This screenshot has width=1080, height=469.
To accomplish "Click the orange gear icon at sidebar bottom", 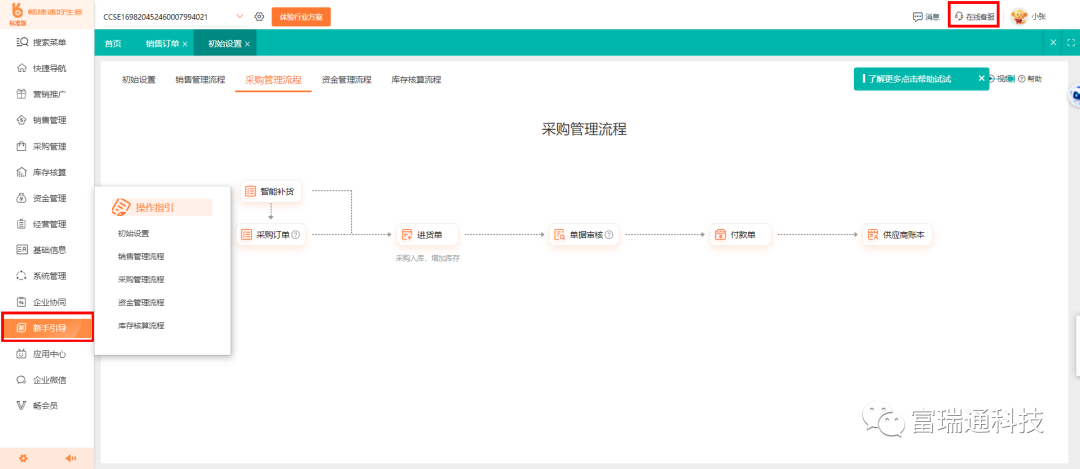I will pyautogui.click(x=23, y=458).
